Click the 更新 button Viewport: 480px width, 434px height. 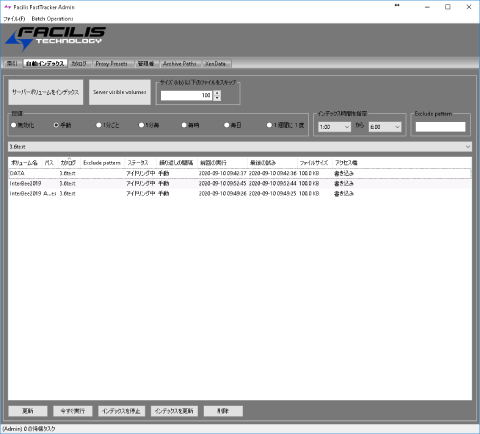pyautogui.click(x=28, y=411)
